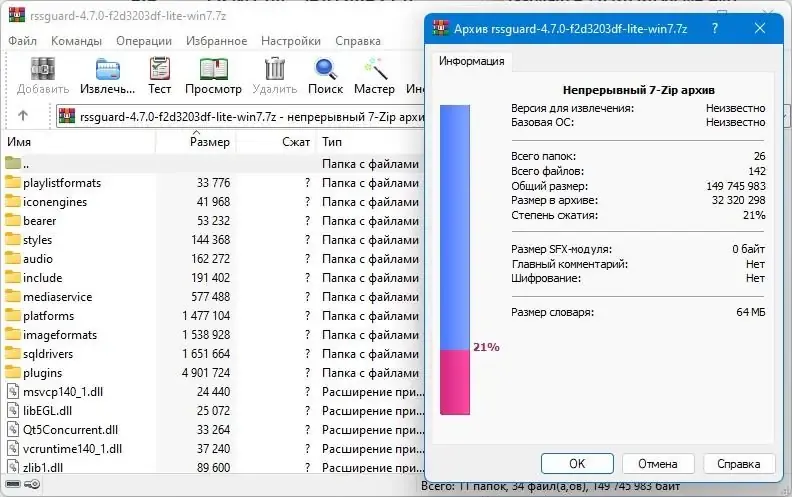Select the zlib1.dll file name
This screenshot has width=792, height=497.
pos(43,468)
